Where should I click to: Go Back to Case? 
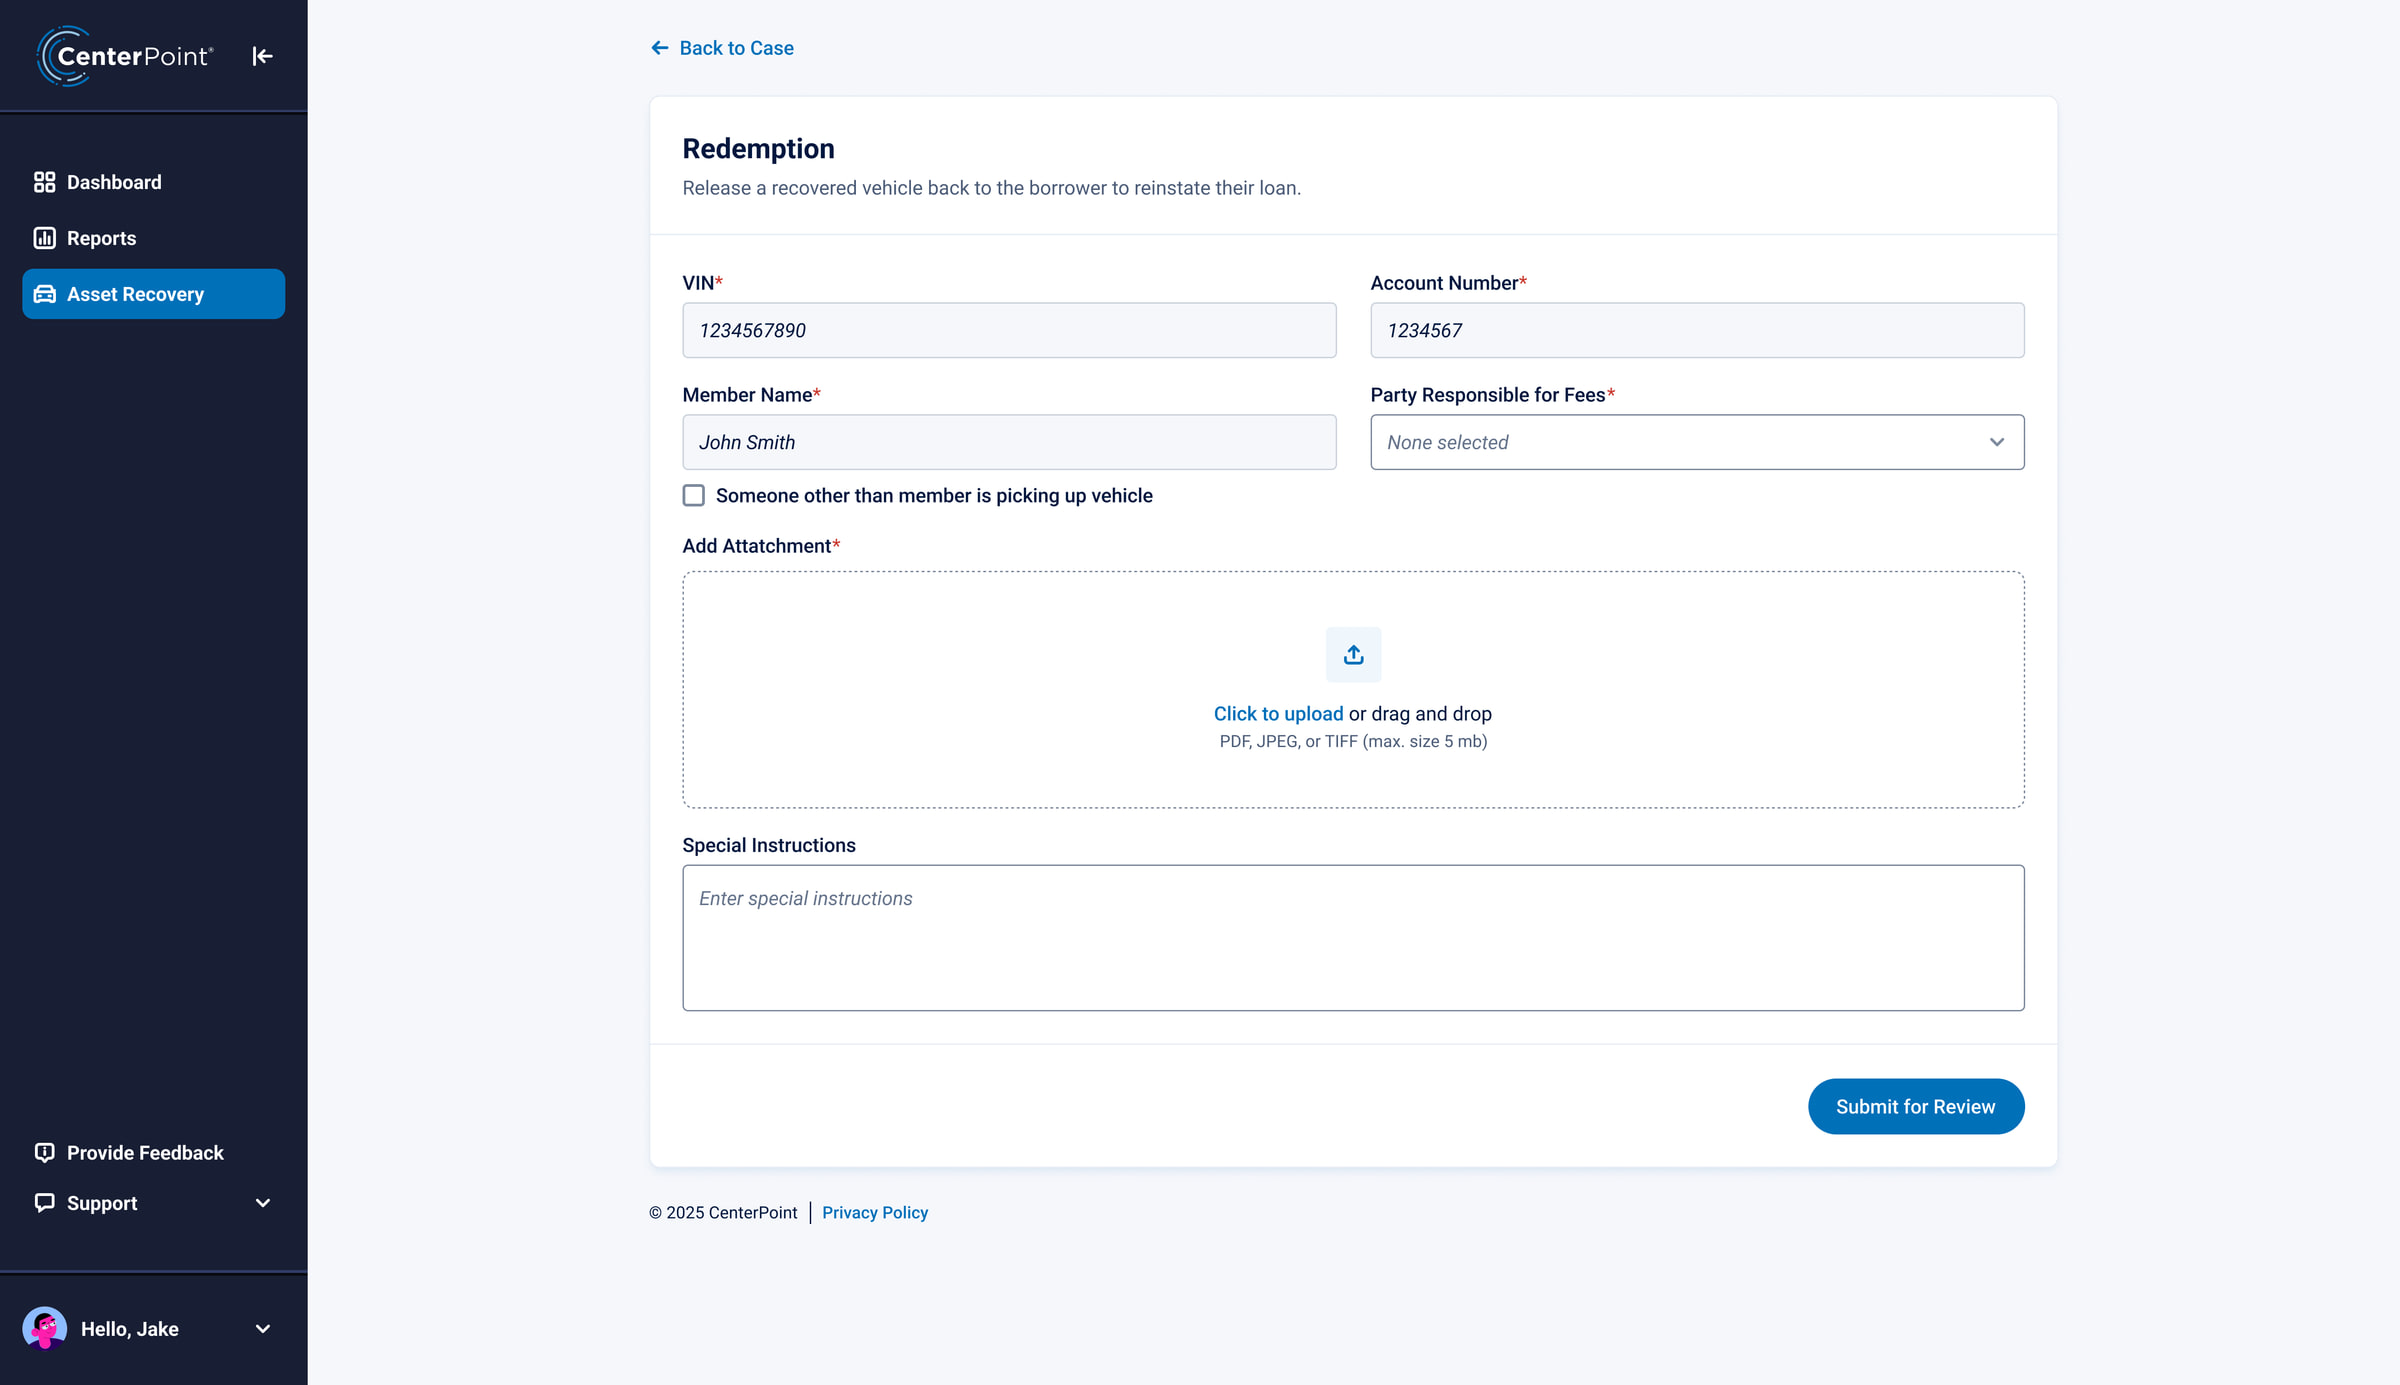[722, 48]
